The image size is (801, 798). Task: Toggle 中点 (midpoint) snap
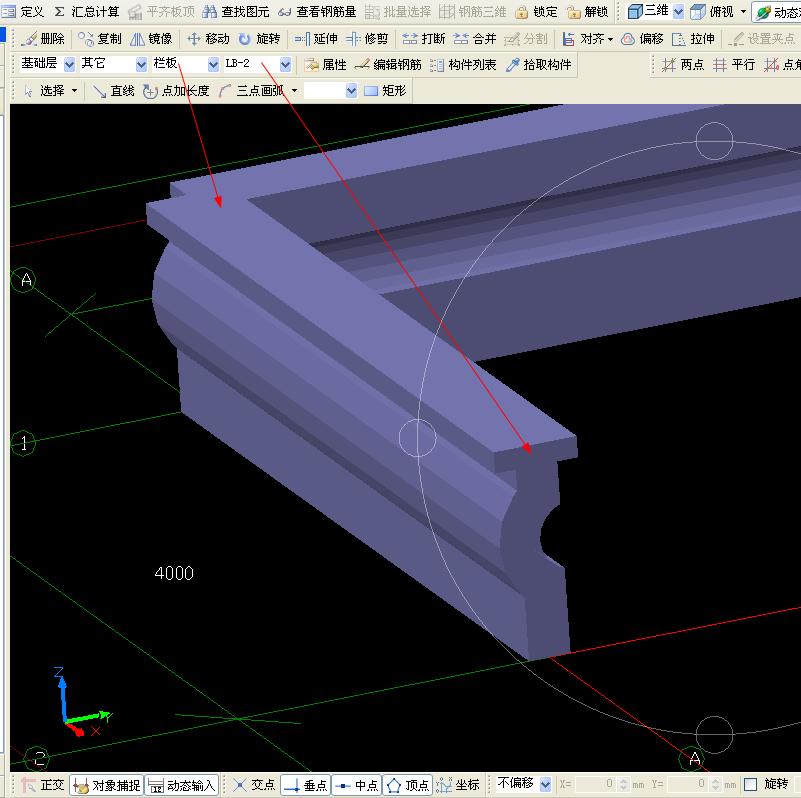coord(356,785)
